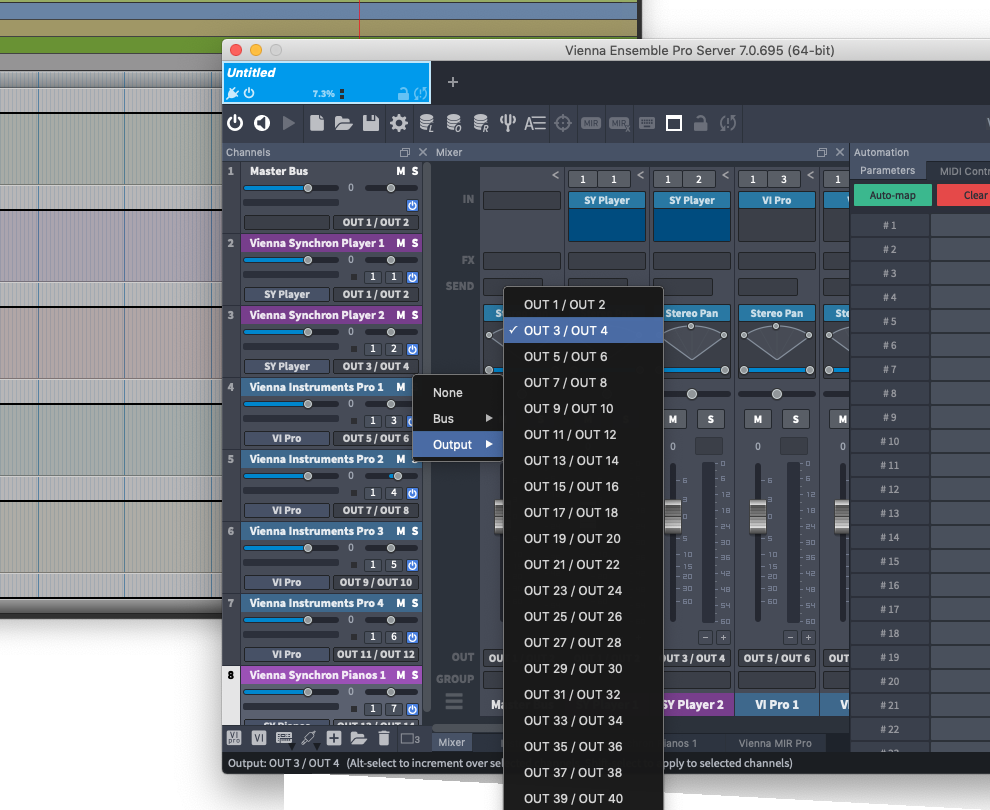The height and width of the screenshot is (810, 990).
Task: Solo Vienna Instruments Pro 4 channel
Action: click(x=415, y=603)
